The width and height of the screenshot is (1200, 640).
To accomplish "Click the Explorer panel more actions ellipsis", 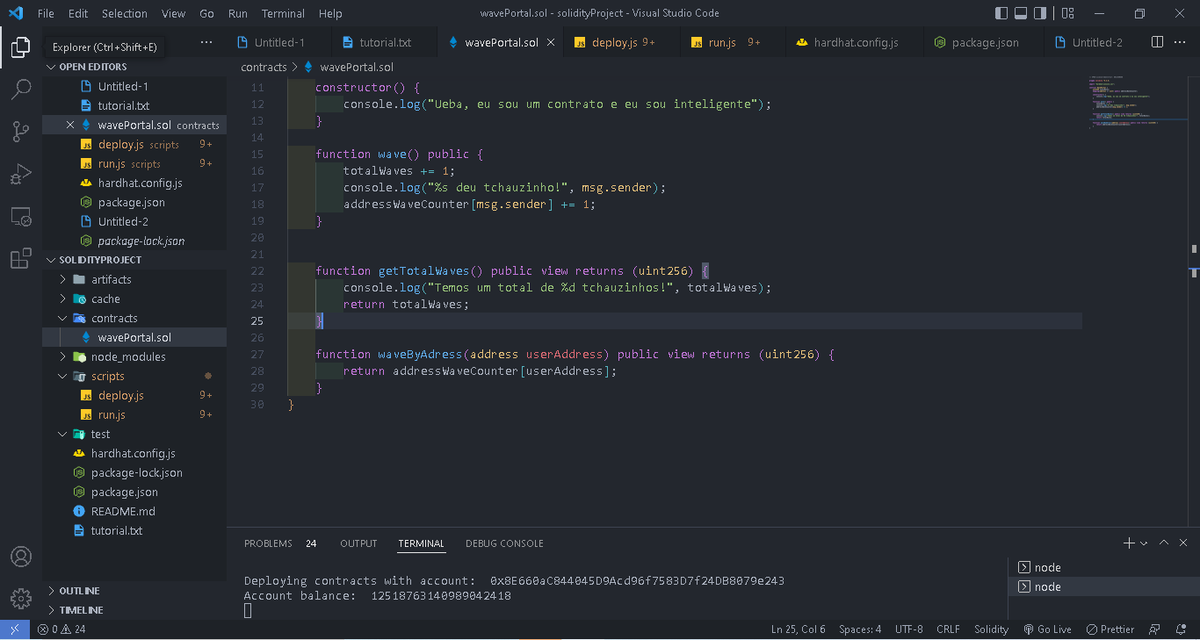I will point(207,43).
